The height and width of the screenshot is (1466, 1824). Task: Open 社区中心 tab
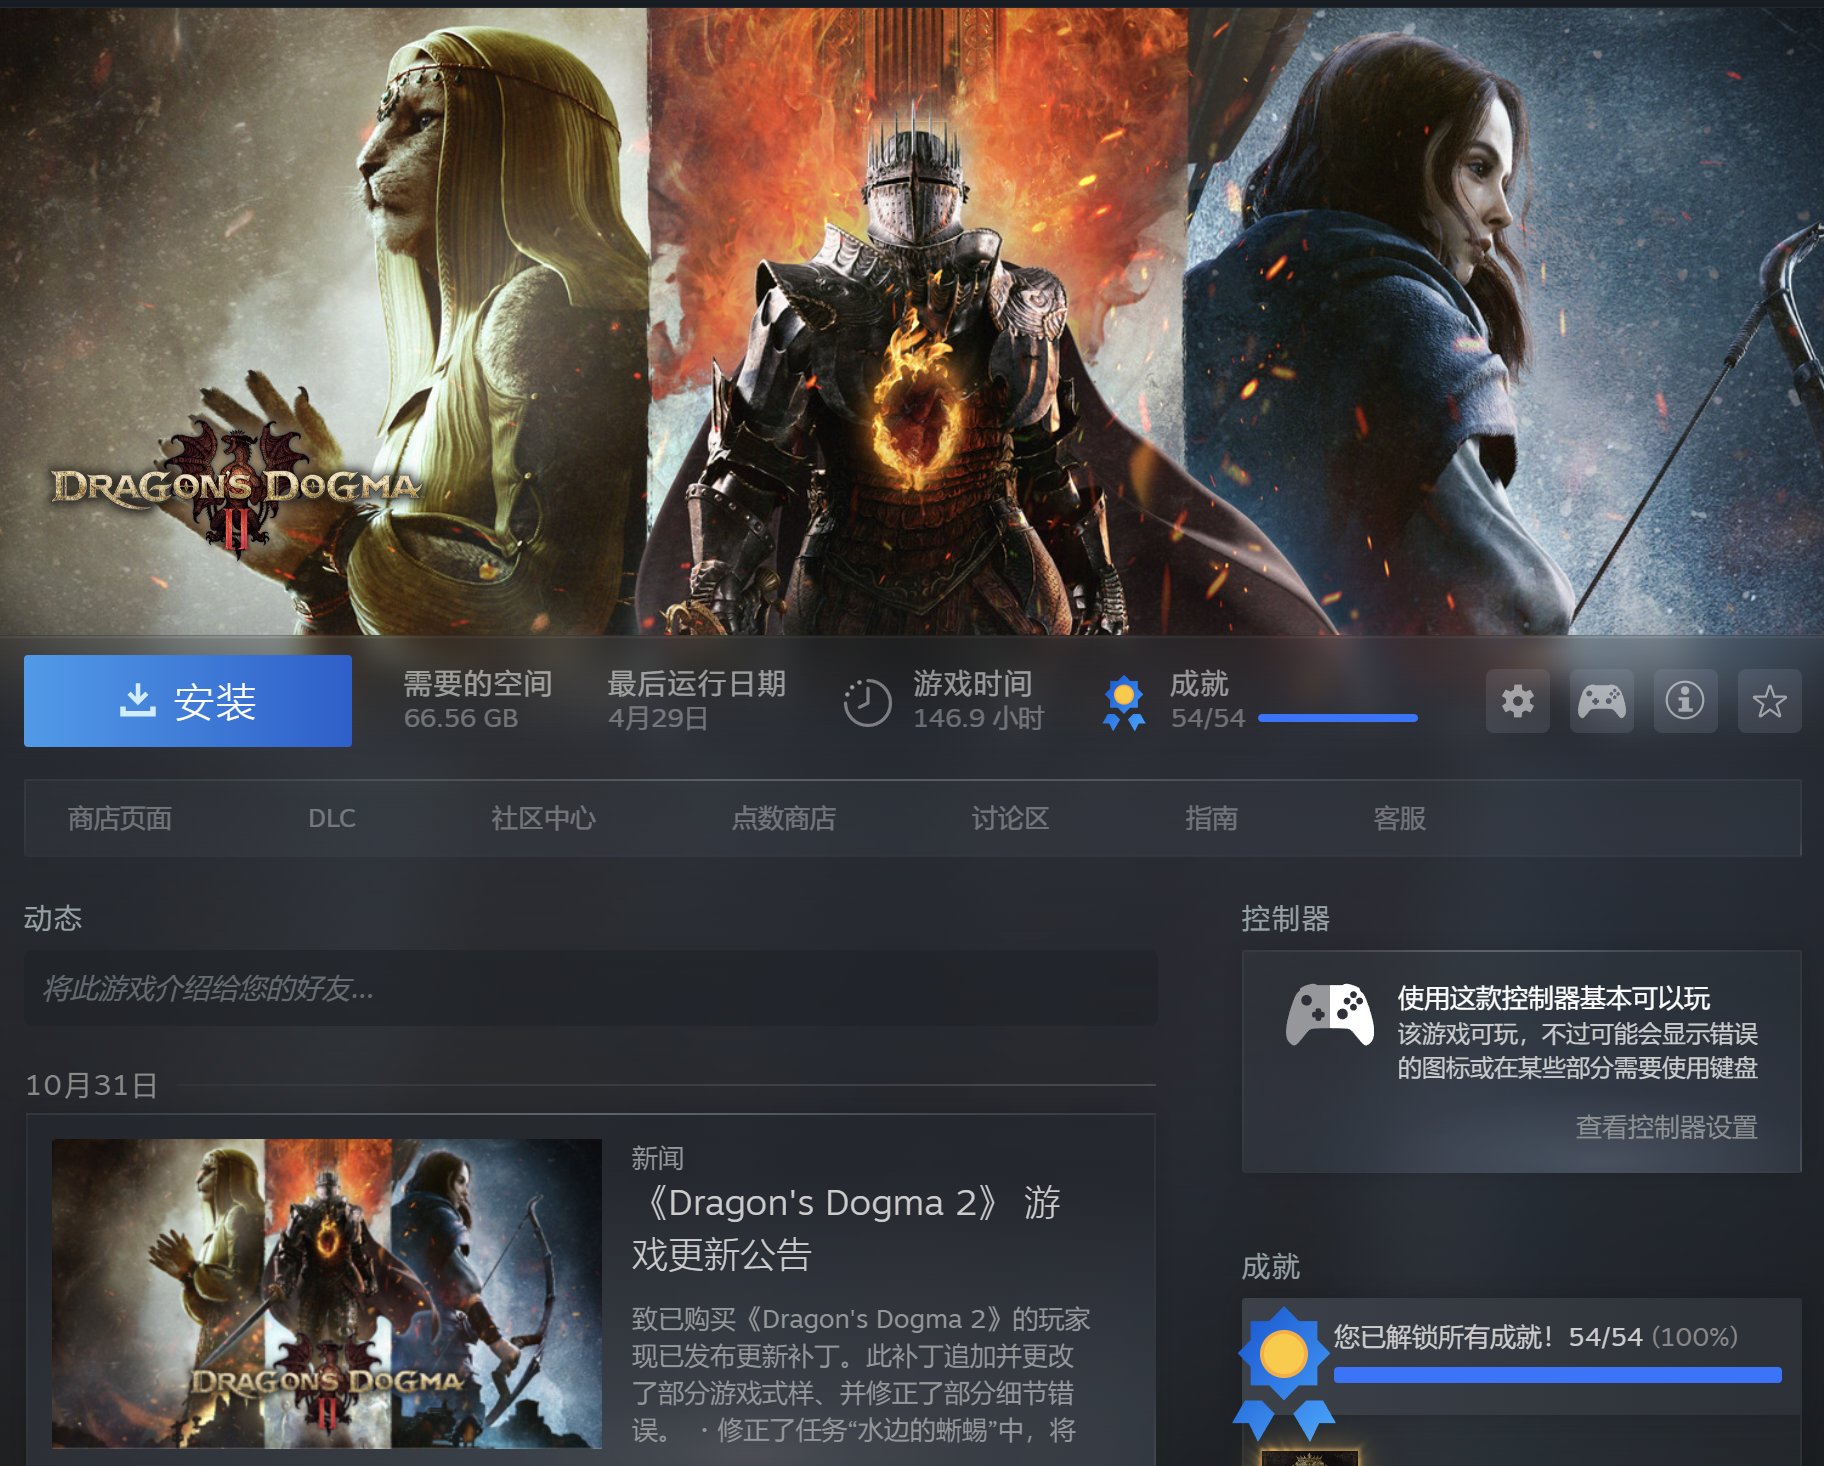pyautogui.click(x=543, y=818)
